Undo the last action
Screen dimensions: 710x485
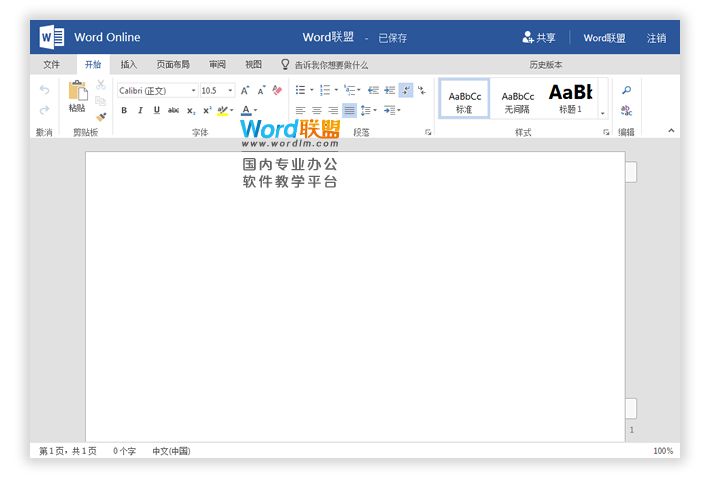coord(44,90)
